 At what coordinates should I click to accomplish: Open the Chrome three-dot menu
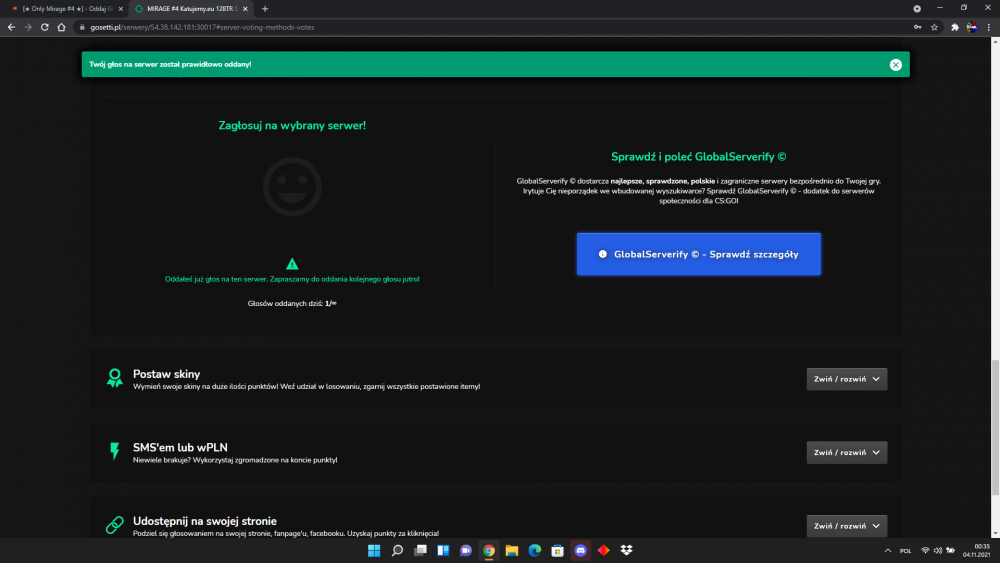[989, 27]
